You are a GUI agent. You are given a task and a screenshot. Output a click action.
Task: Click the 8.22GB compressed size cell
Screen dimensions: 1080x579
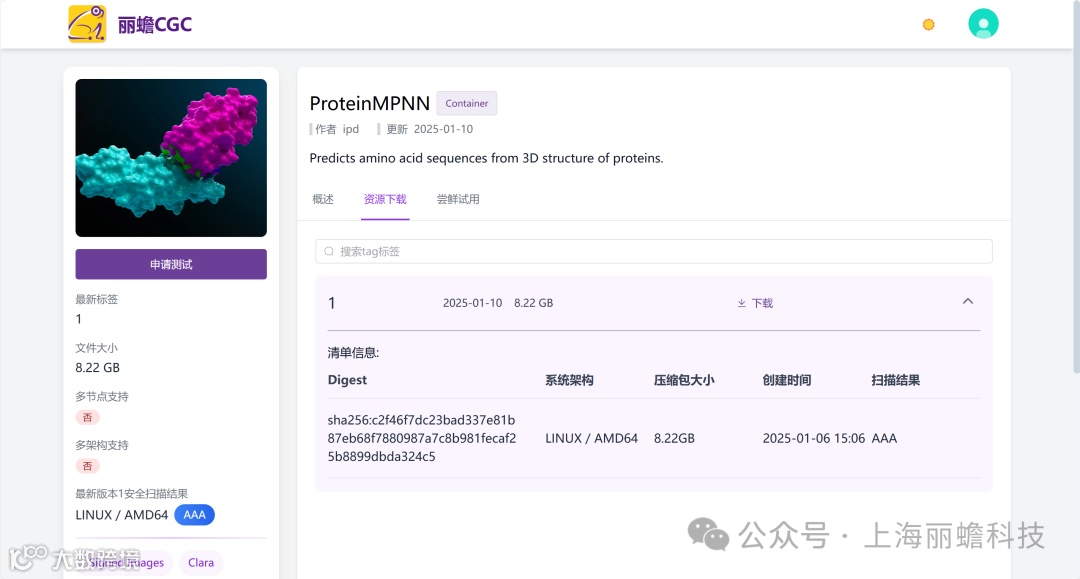(x=674, y=438)
